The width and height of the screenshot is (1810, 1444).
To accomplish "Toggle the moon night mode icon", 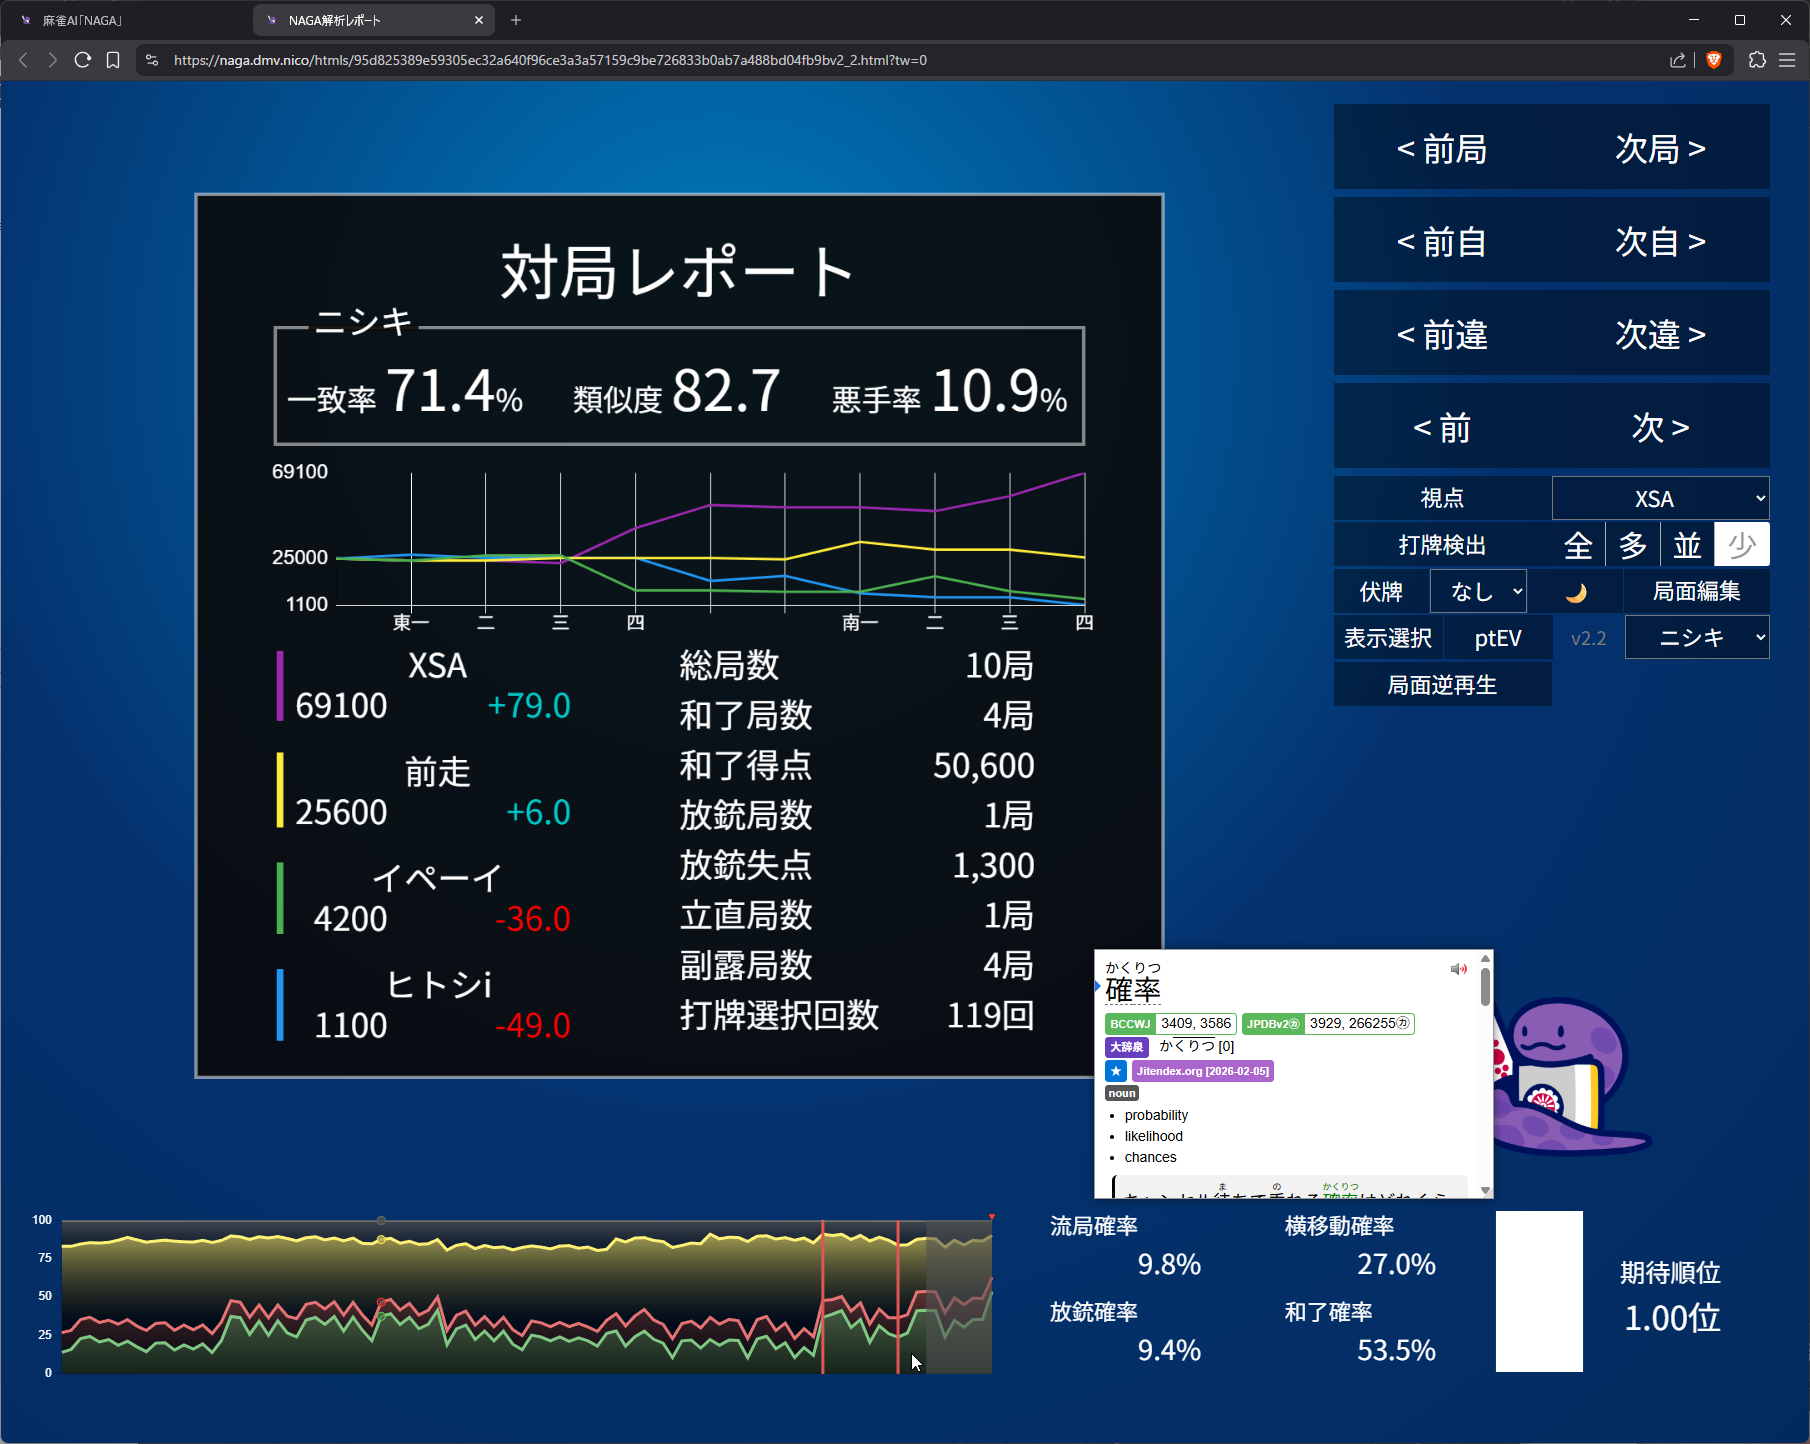I will tap(1576, 592).
